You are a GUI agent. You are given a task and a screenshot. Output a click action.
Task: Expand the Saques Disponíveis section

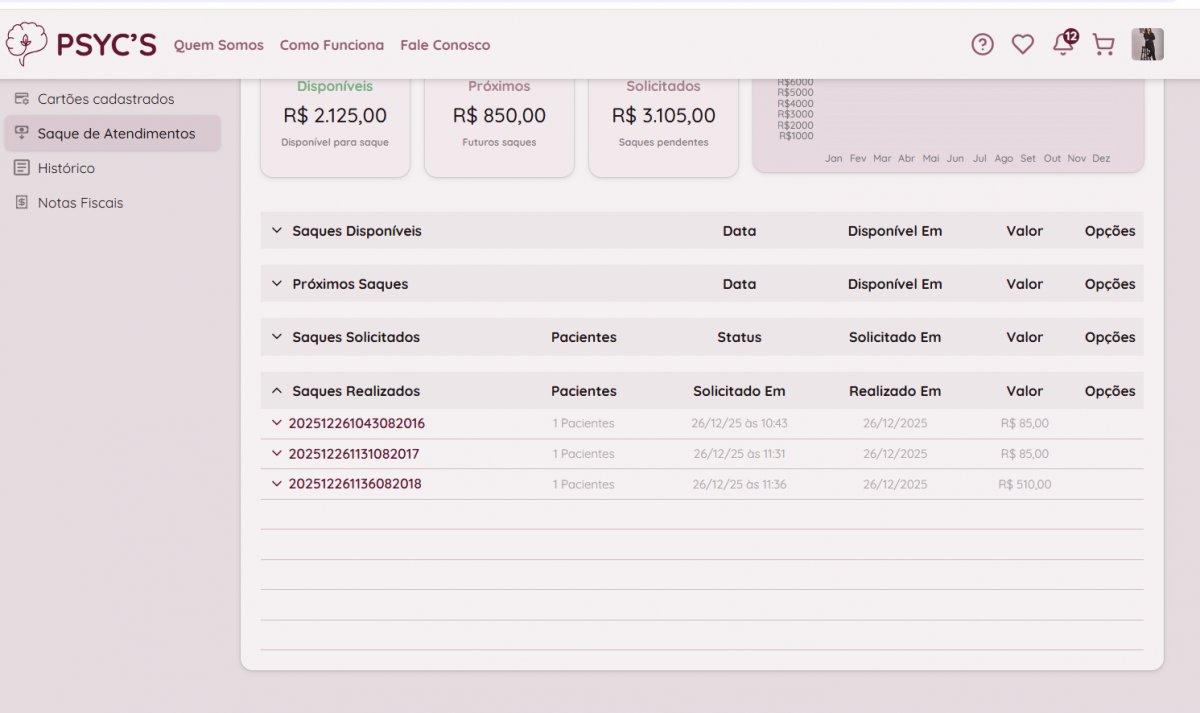pos(277,231)
